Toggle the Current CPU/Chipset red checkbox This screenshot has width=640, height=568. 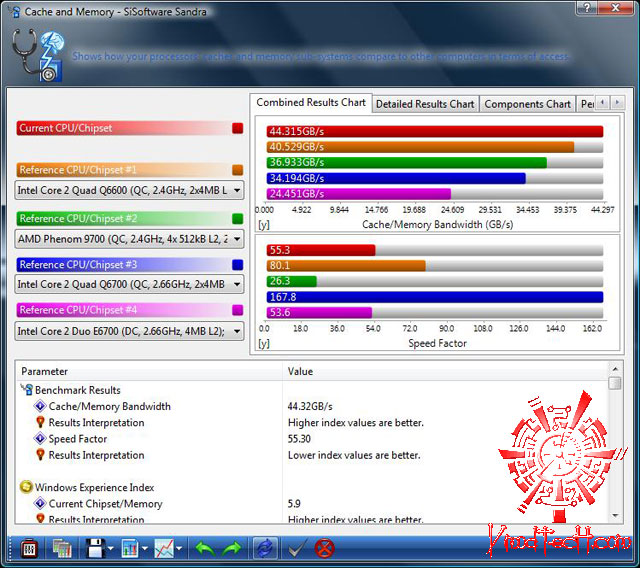(238, 128)
